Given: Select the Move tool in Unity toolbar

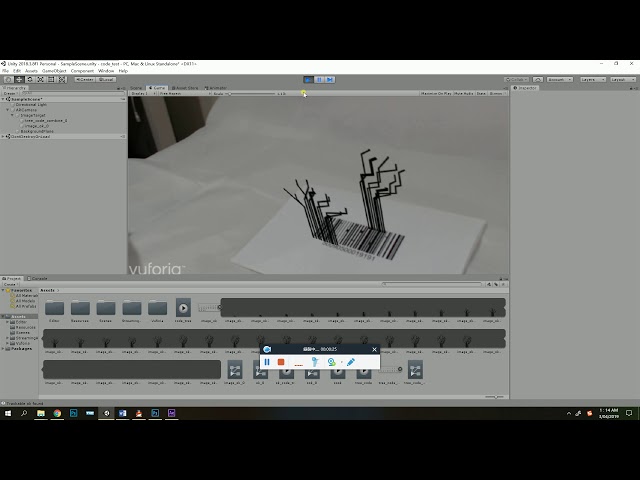Looking at the screenshot, I should click(x=19, y=80).
